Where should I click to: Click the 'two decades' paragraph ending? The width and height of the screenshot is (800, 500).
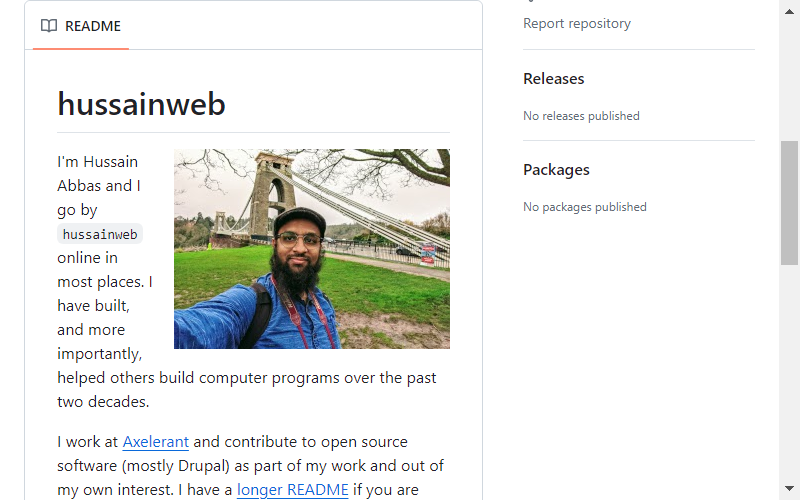[103, 402]
